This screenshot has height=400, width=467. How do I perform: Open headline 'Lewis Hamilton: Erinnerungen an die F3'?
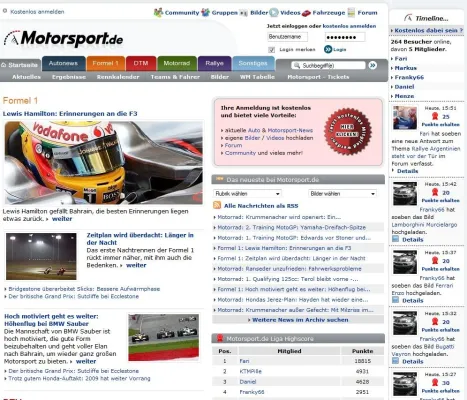70,114
